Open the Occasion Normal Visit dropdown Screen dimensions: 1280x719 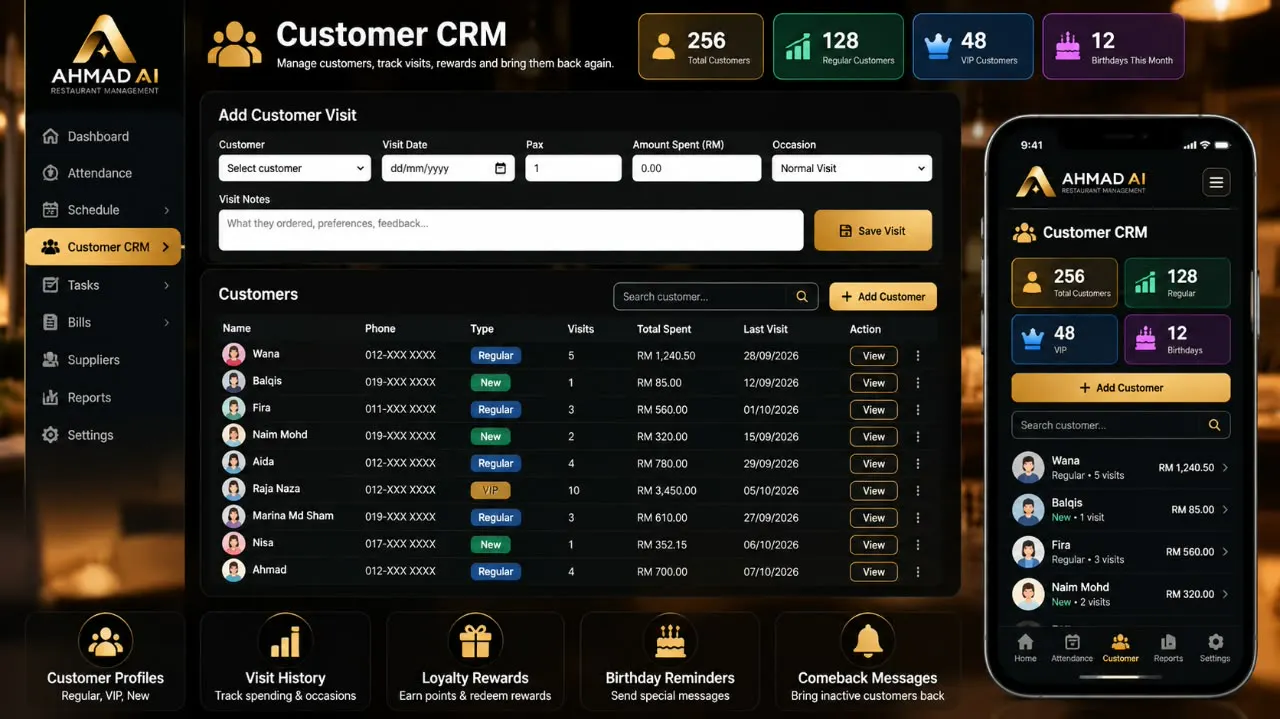[851, 168]
